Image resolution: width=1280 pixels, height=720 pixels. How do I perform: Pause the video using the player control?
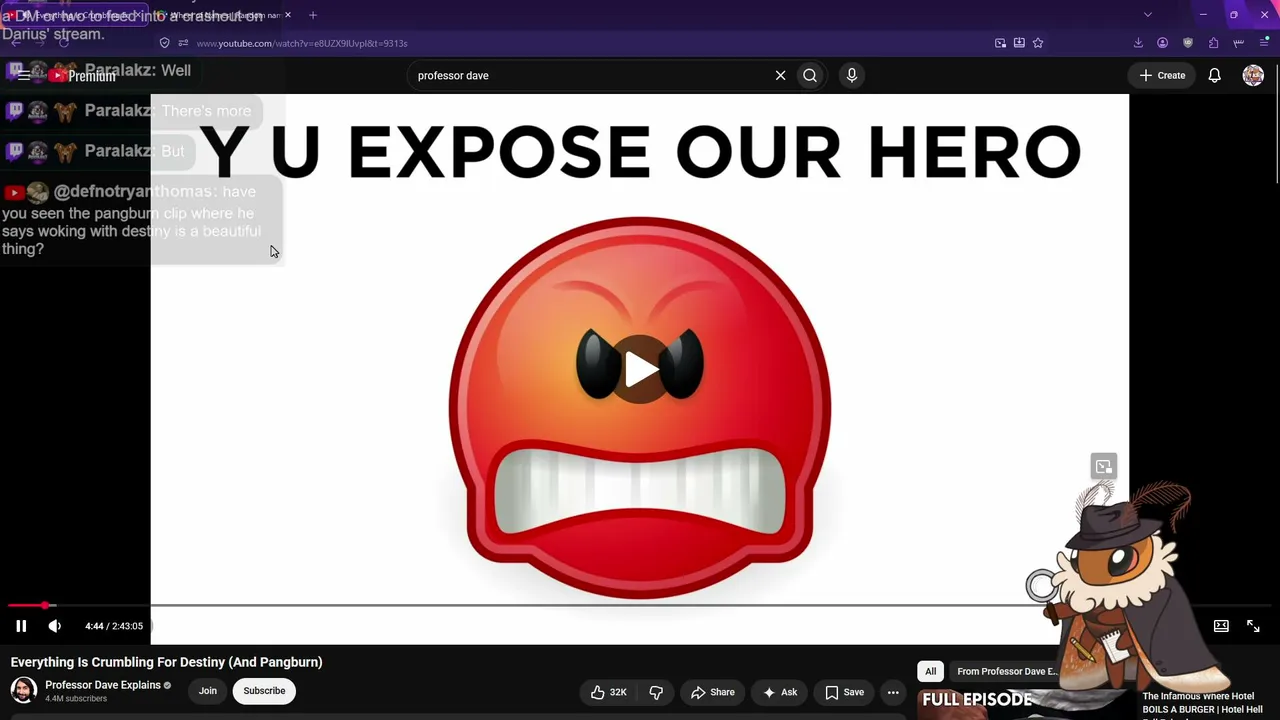[21, 626]
